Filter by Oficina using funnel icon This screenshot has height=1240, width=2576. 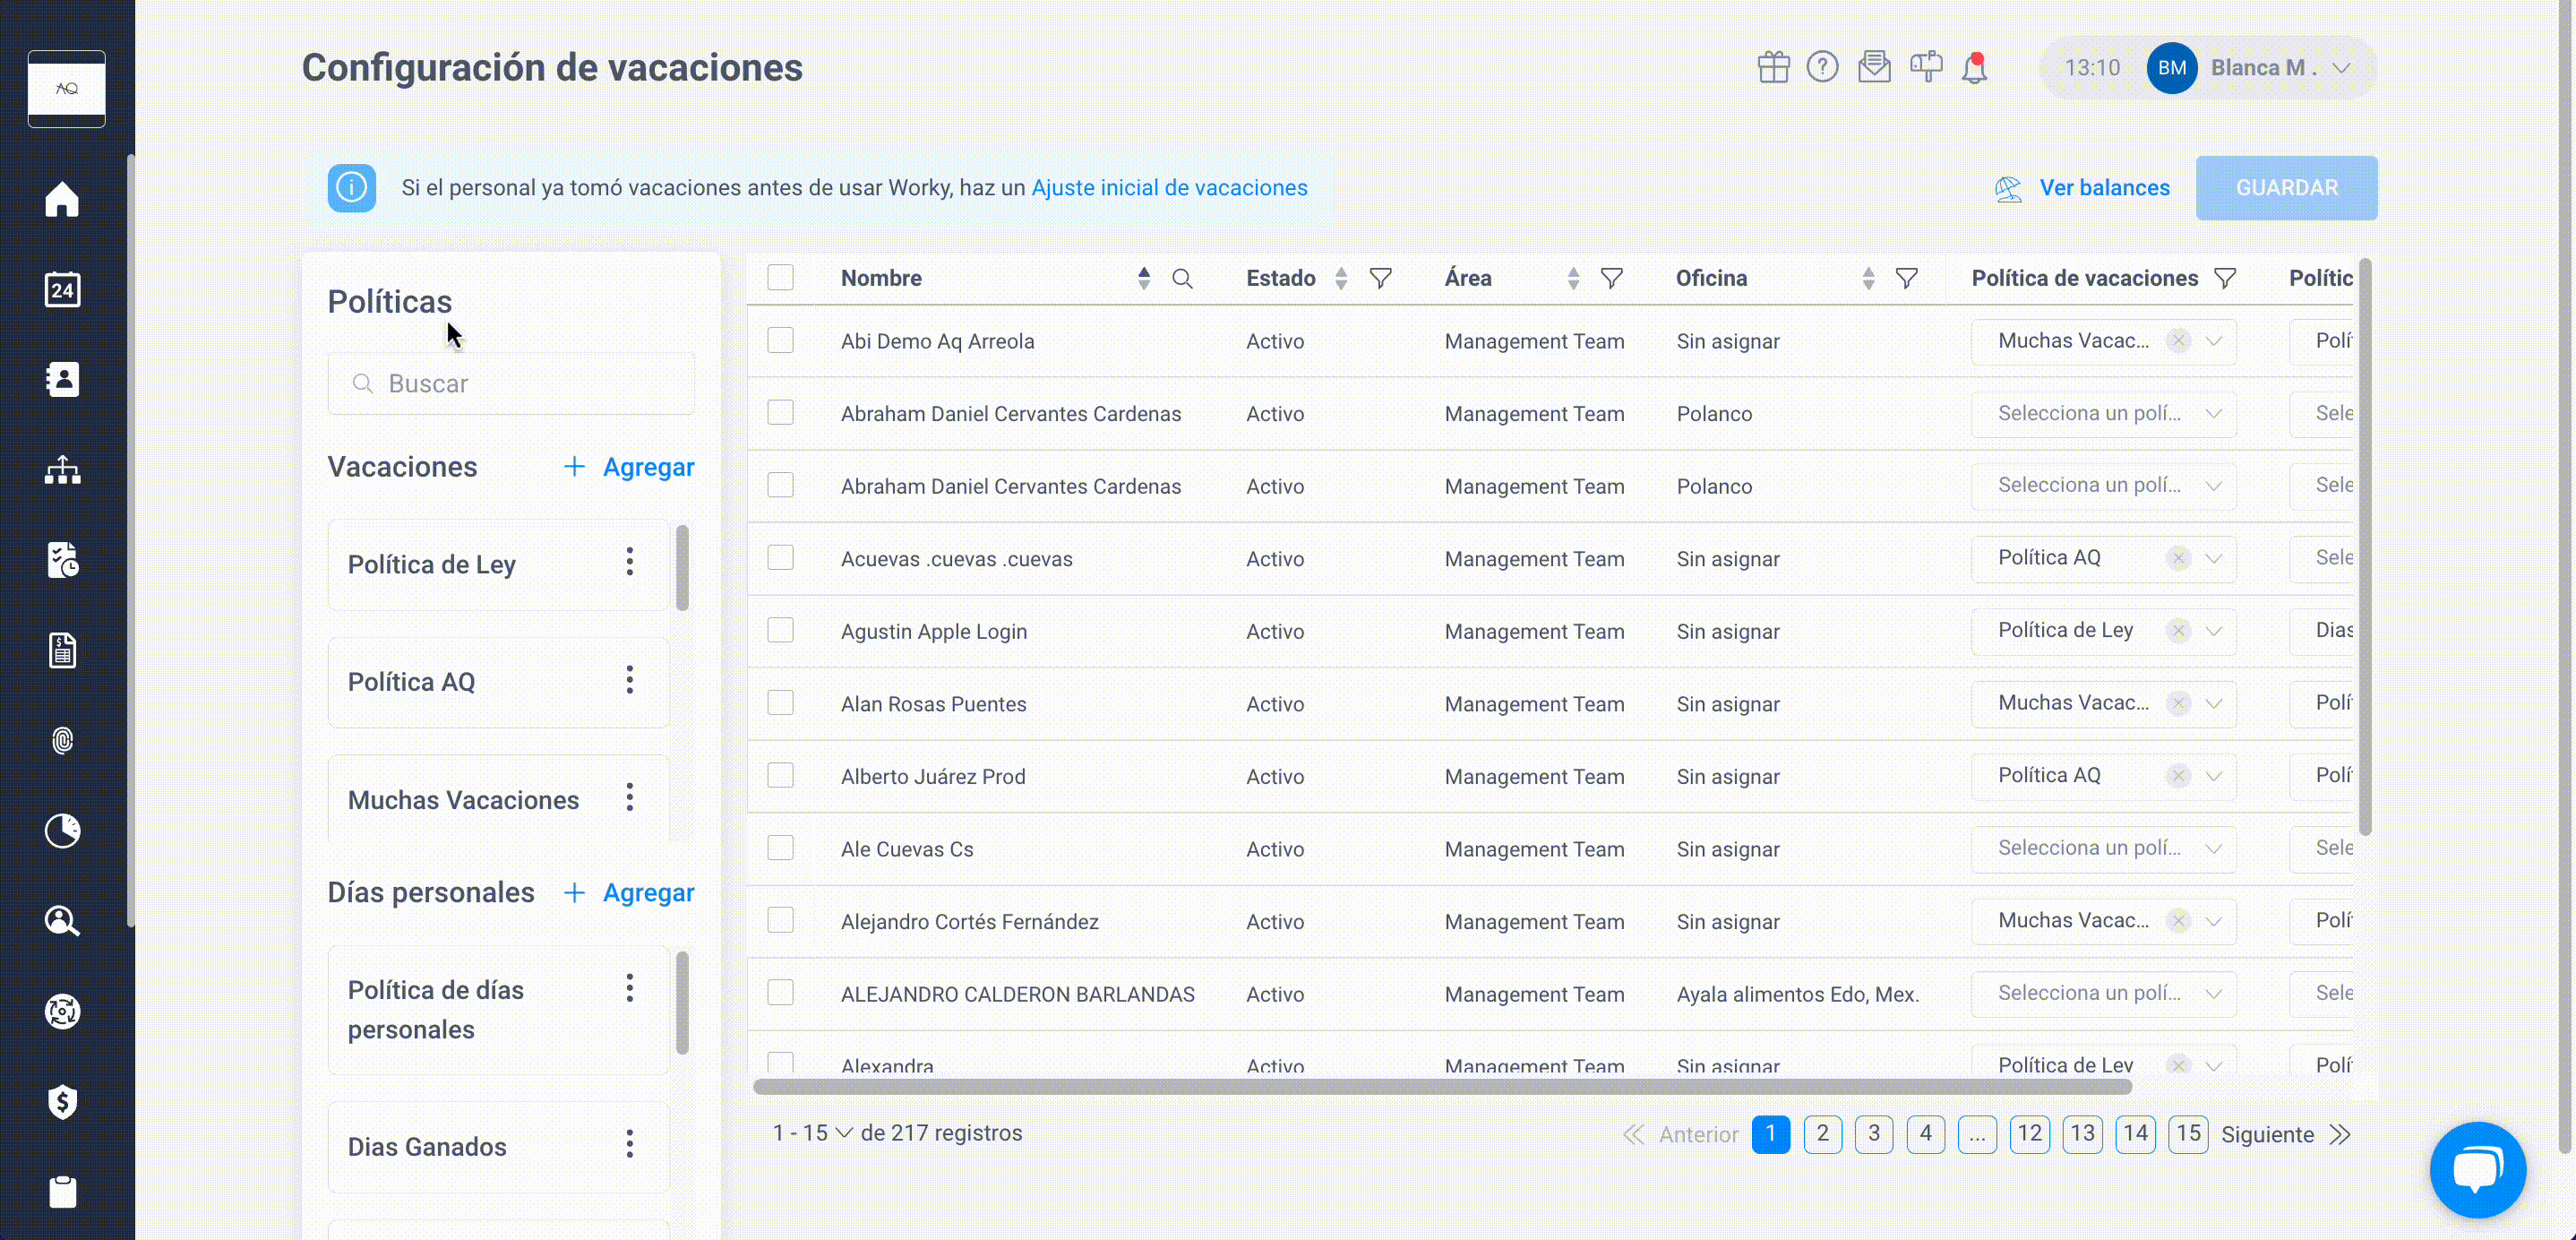1906,278
